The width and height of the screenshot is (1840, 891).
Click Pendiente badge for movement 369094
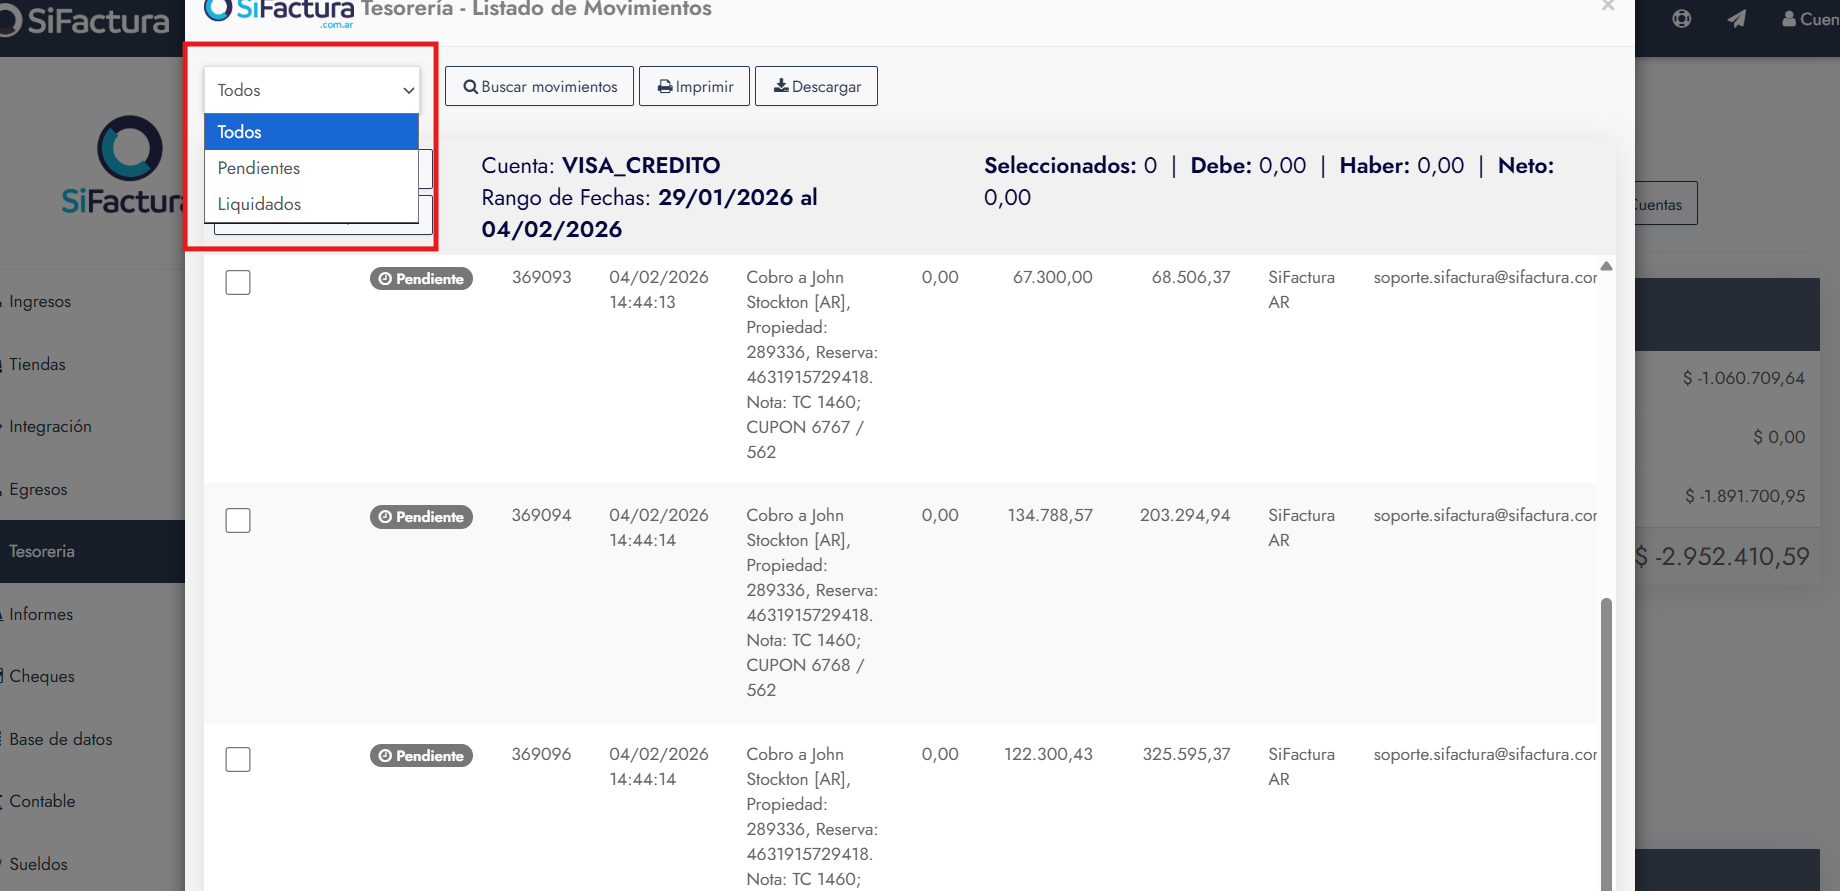point(421,517)
